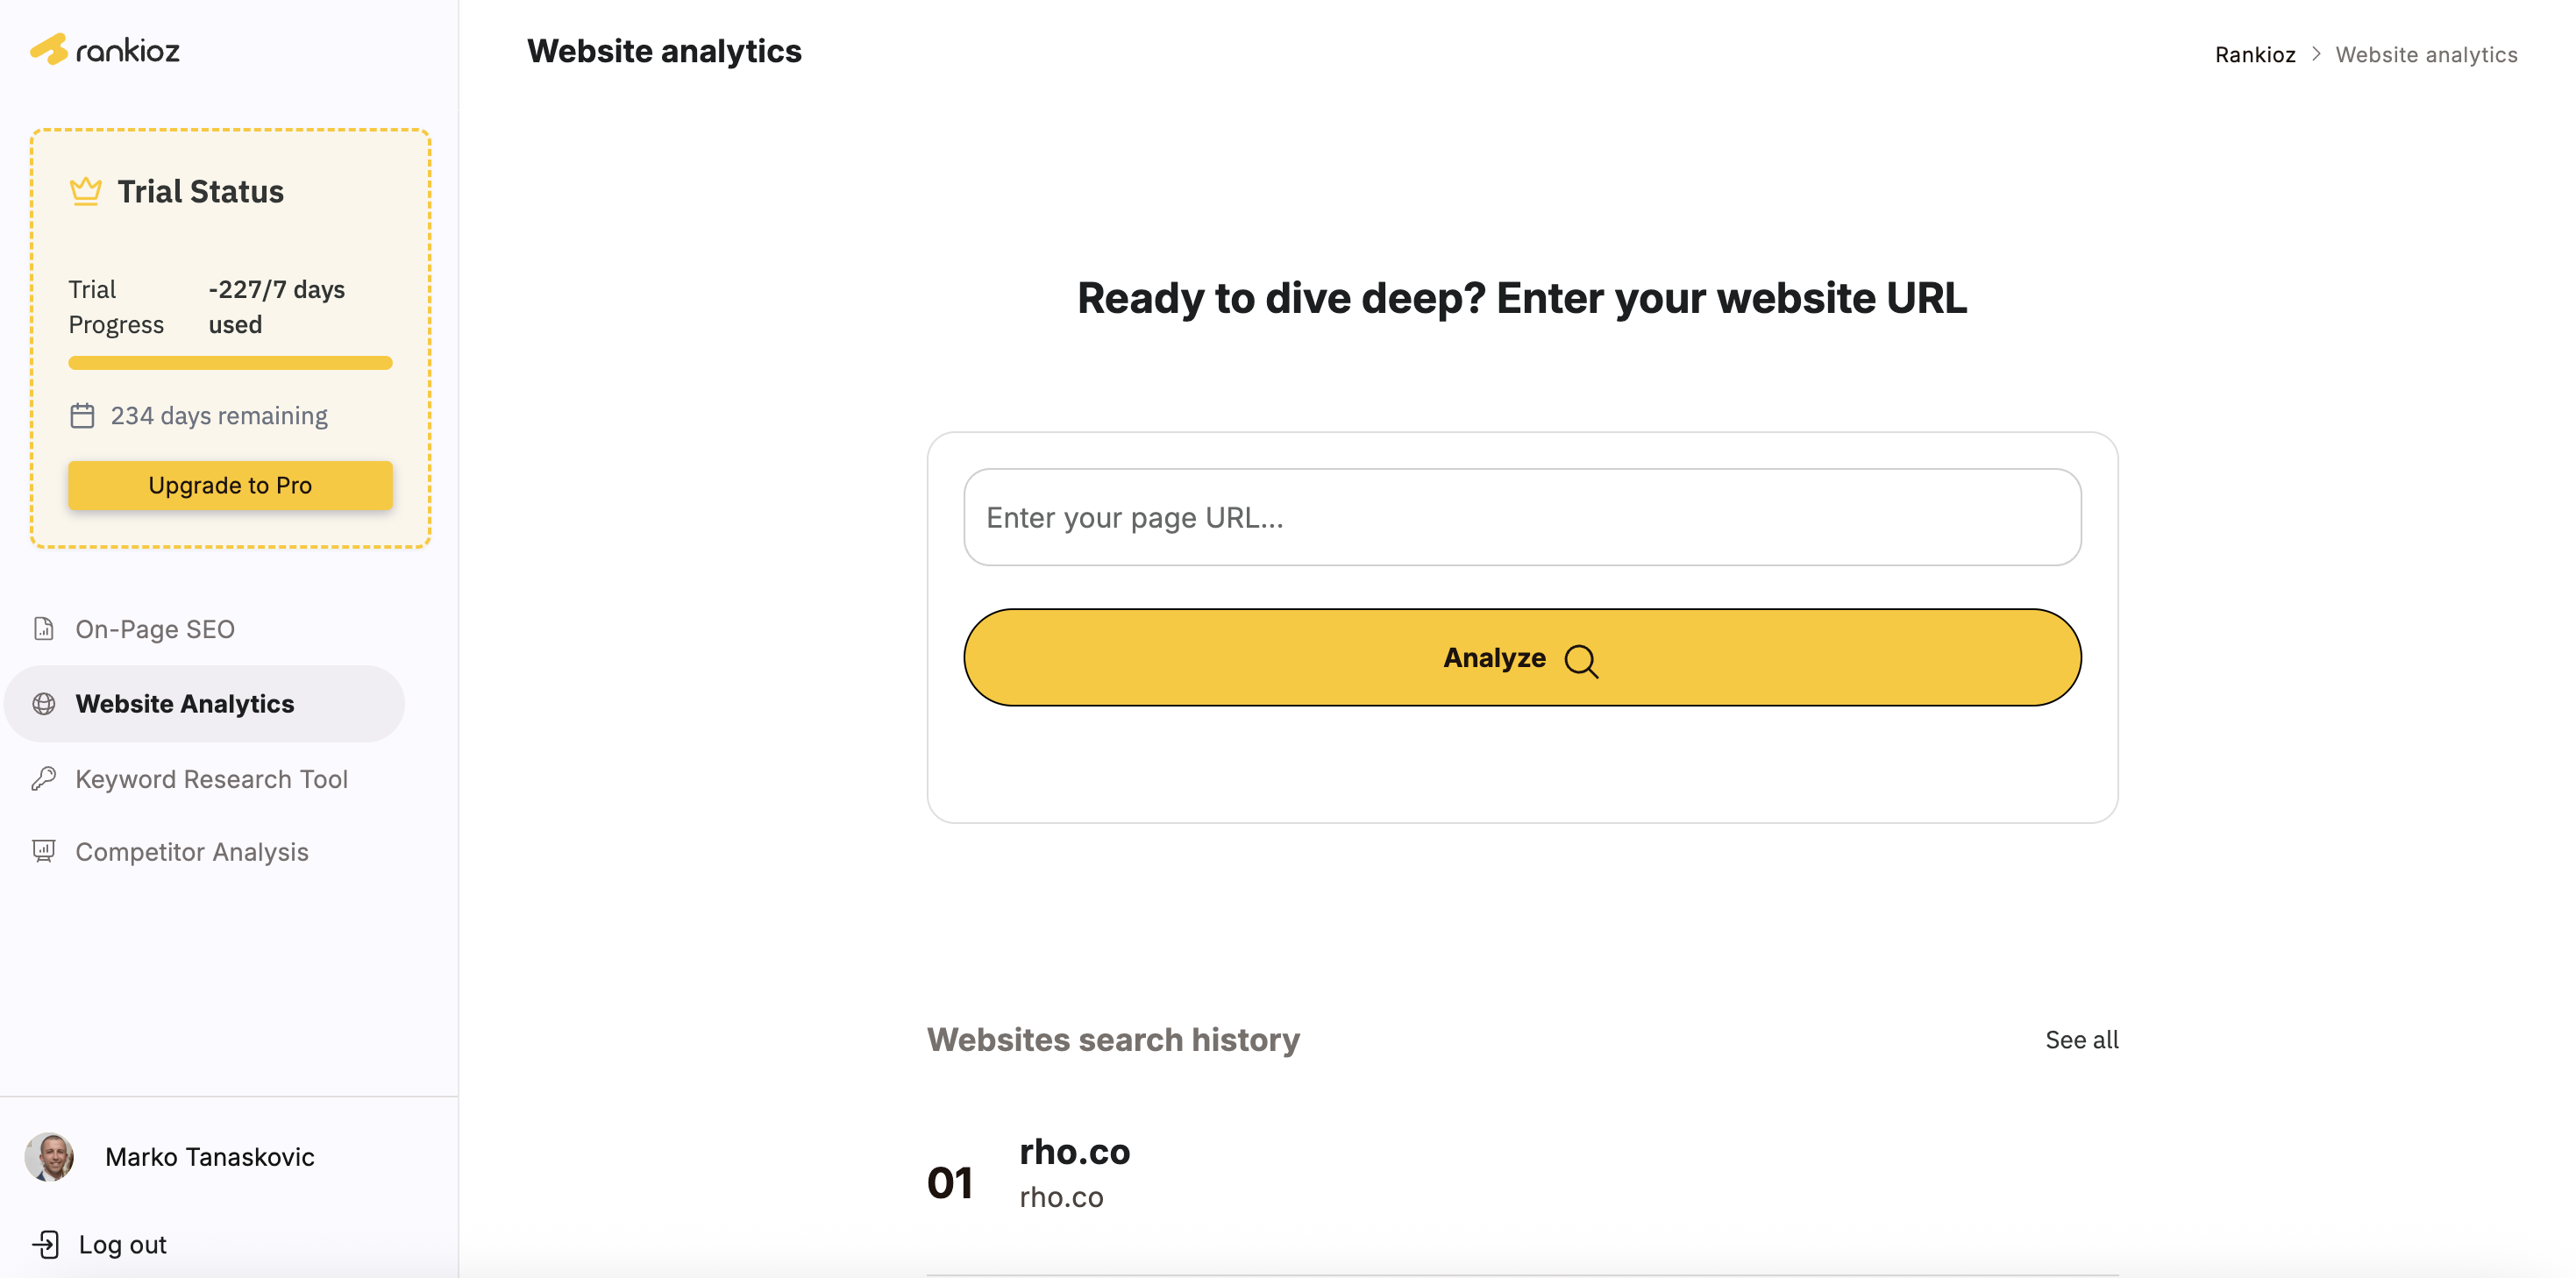Click the calendar icon beside days remaining

click(82, 415)
